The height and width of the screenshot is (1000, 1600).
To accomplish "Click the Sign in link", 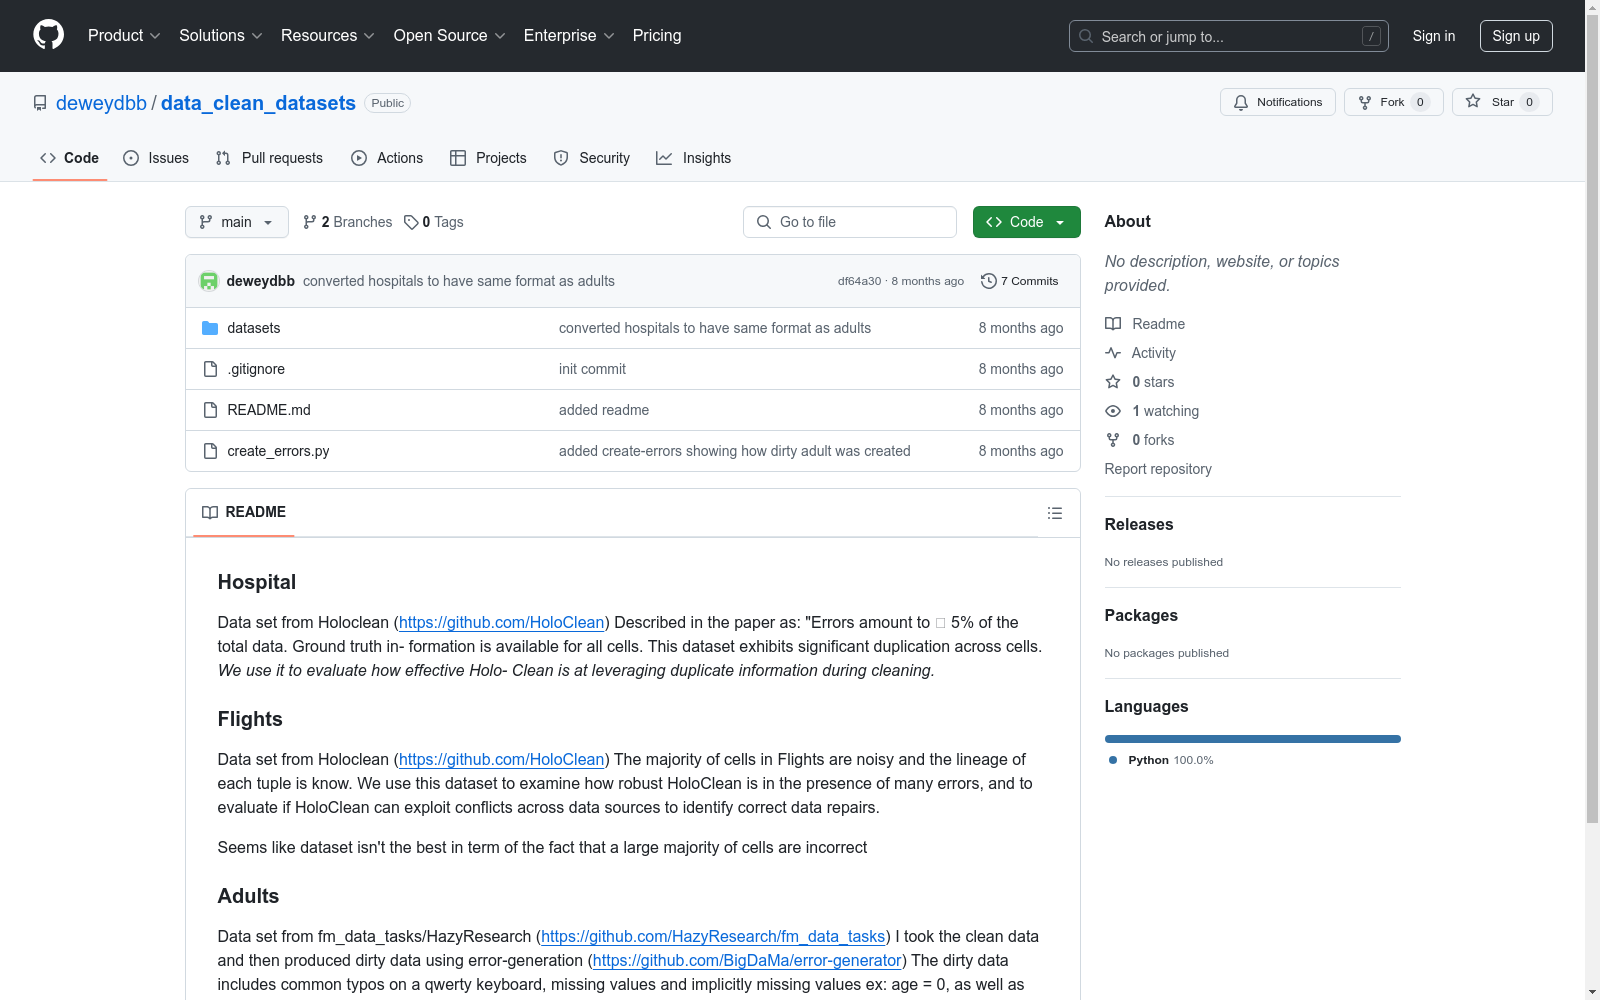I will 1434,36.
